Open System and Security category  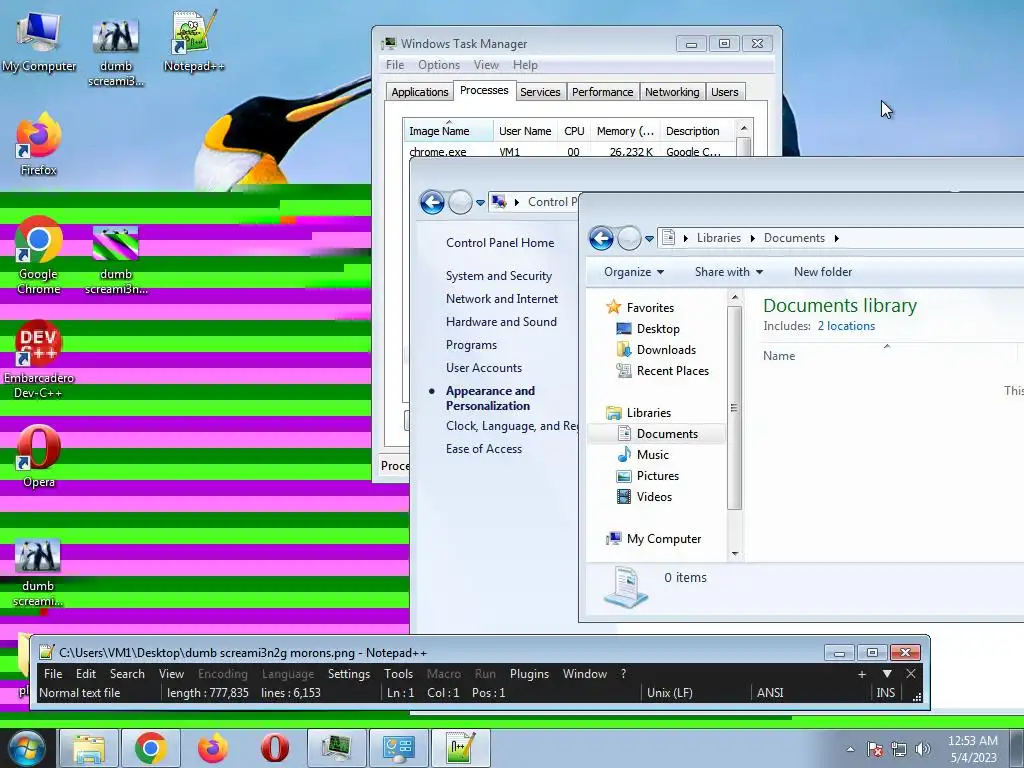(498, 276)
